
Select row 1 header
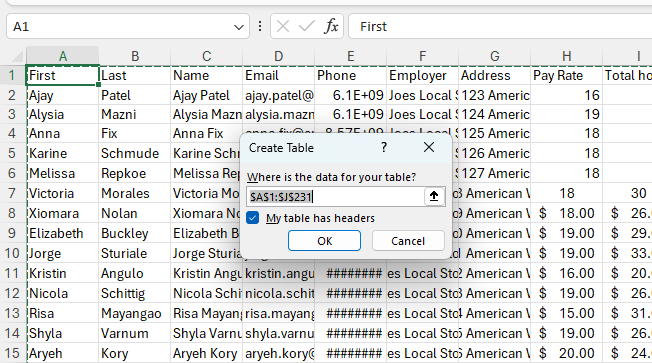tap(12, 75)
